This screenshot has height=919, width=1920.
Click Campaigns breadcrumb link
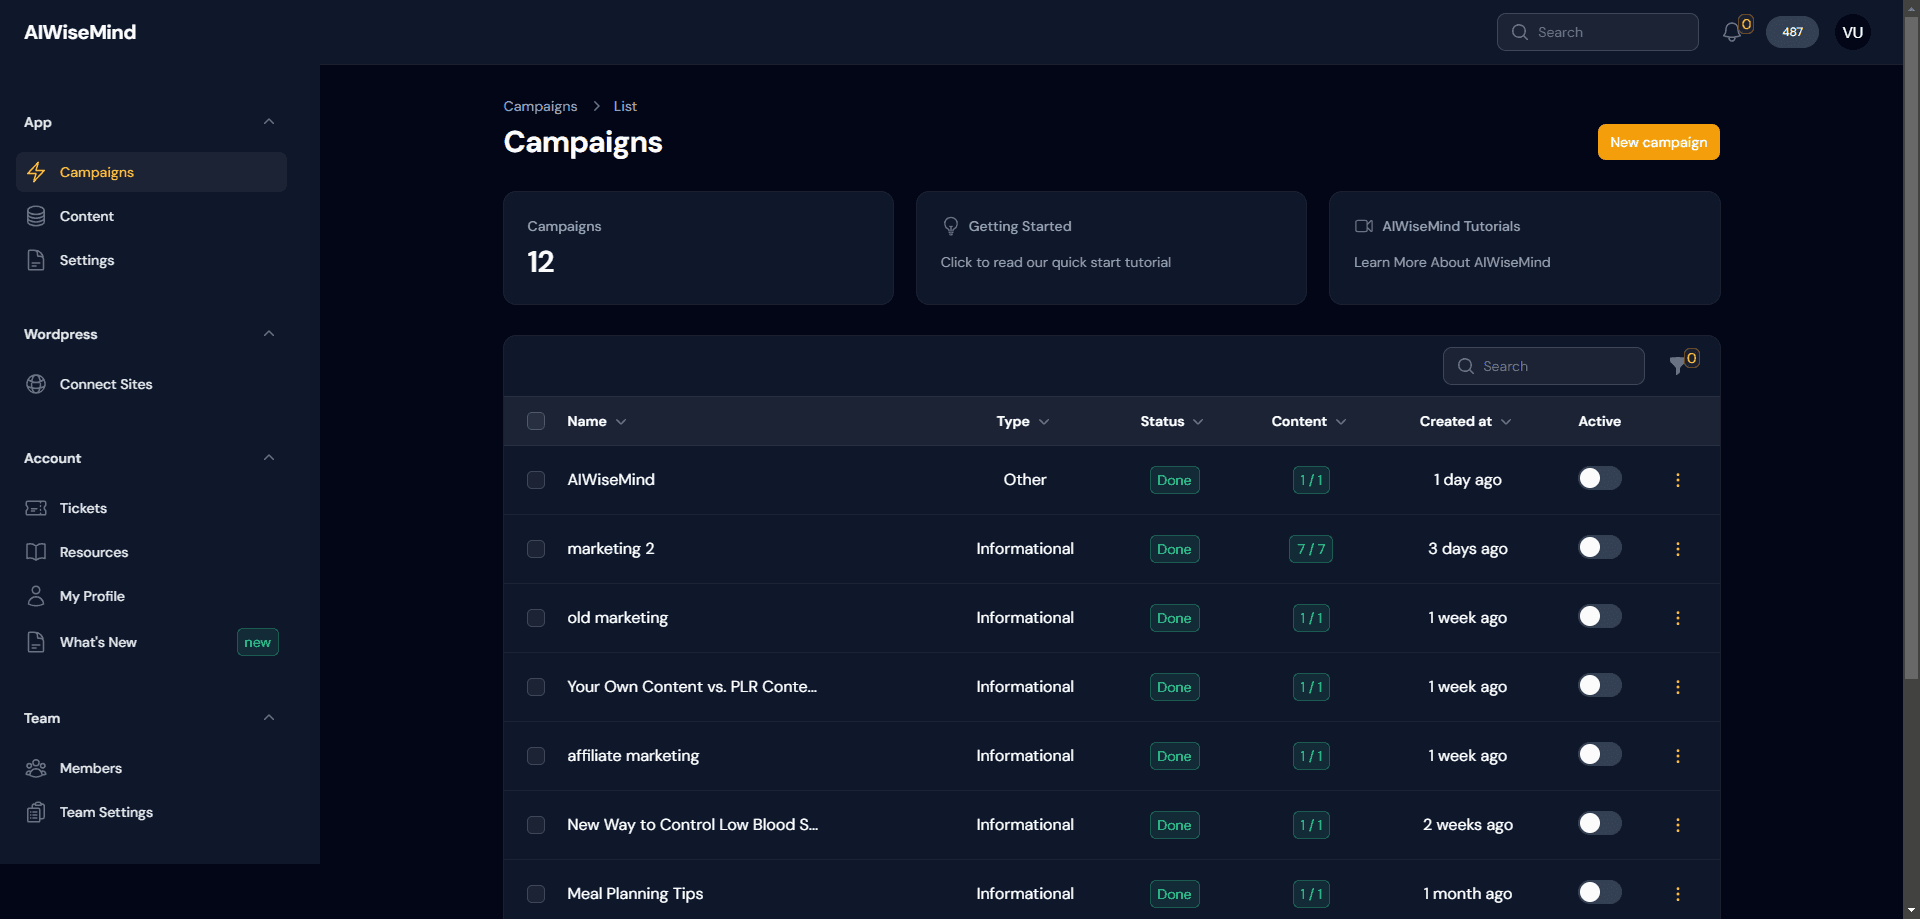pos(540,106)
